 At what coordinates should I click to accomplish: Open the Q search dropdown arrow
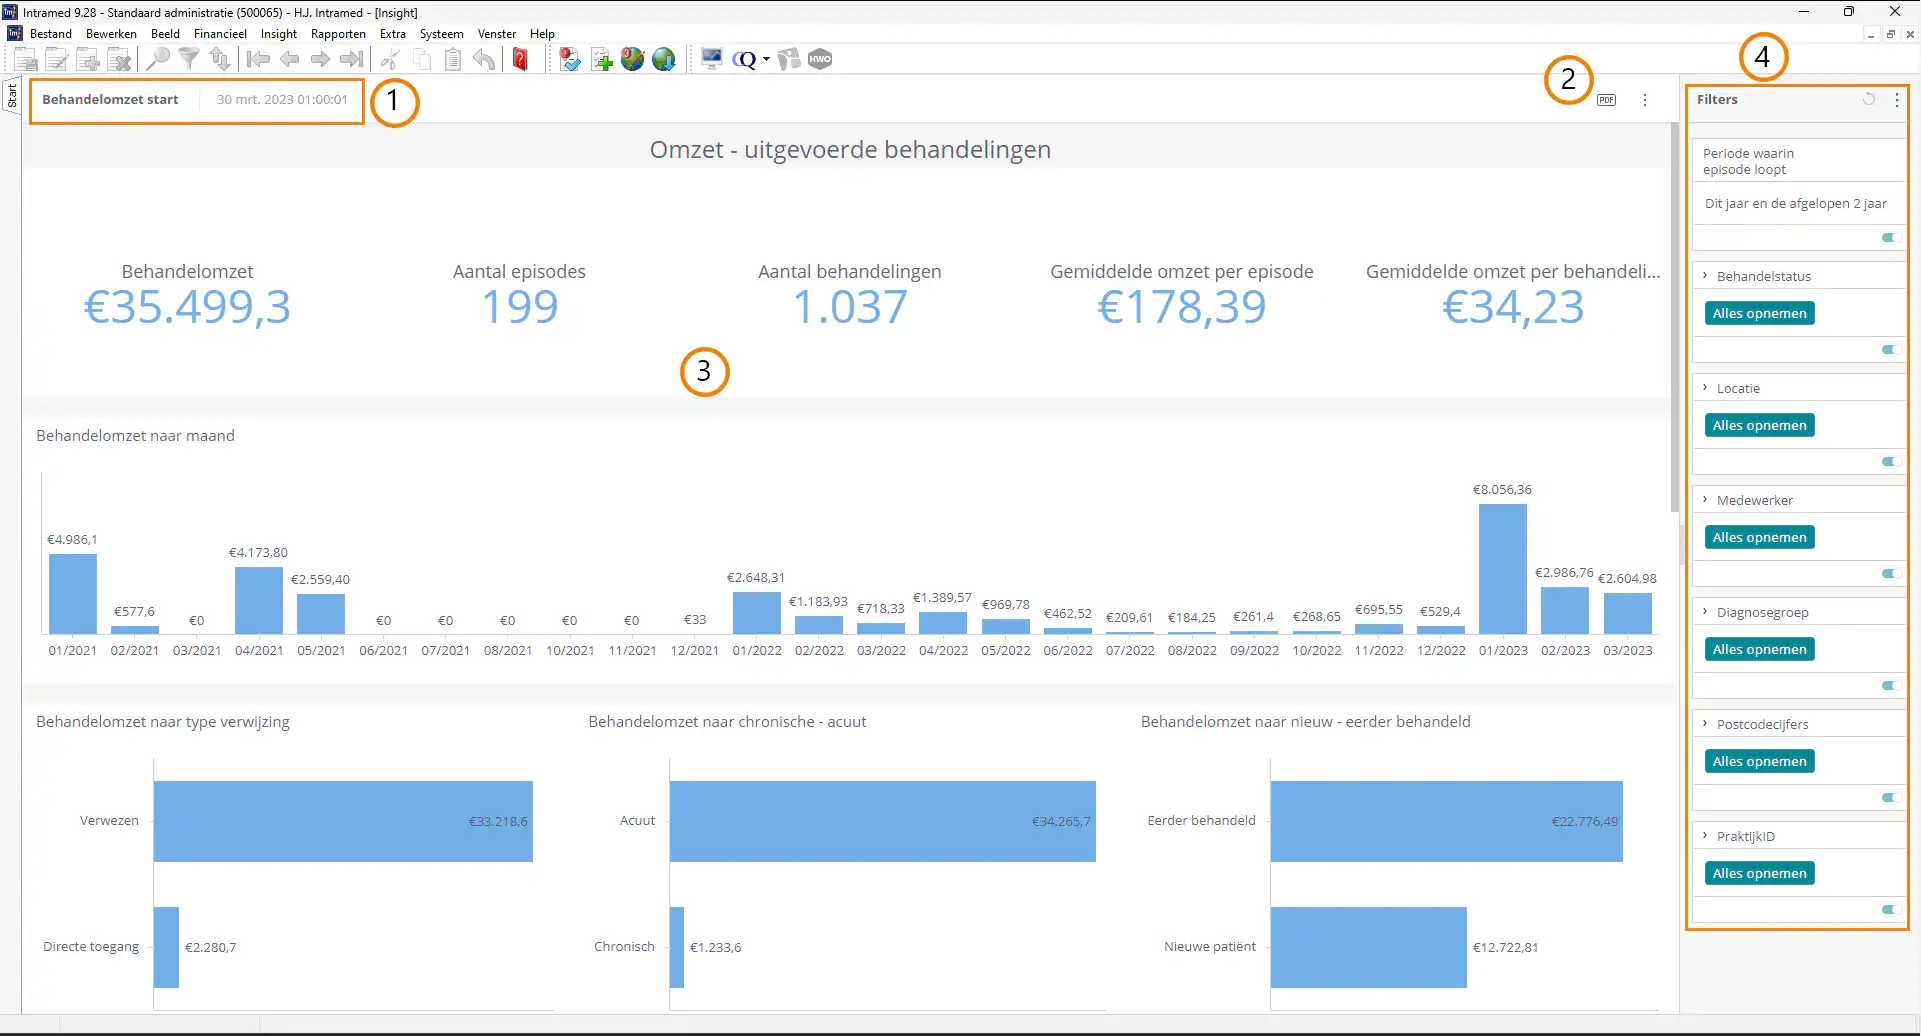(x=766, y=60)
